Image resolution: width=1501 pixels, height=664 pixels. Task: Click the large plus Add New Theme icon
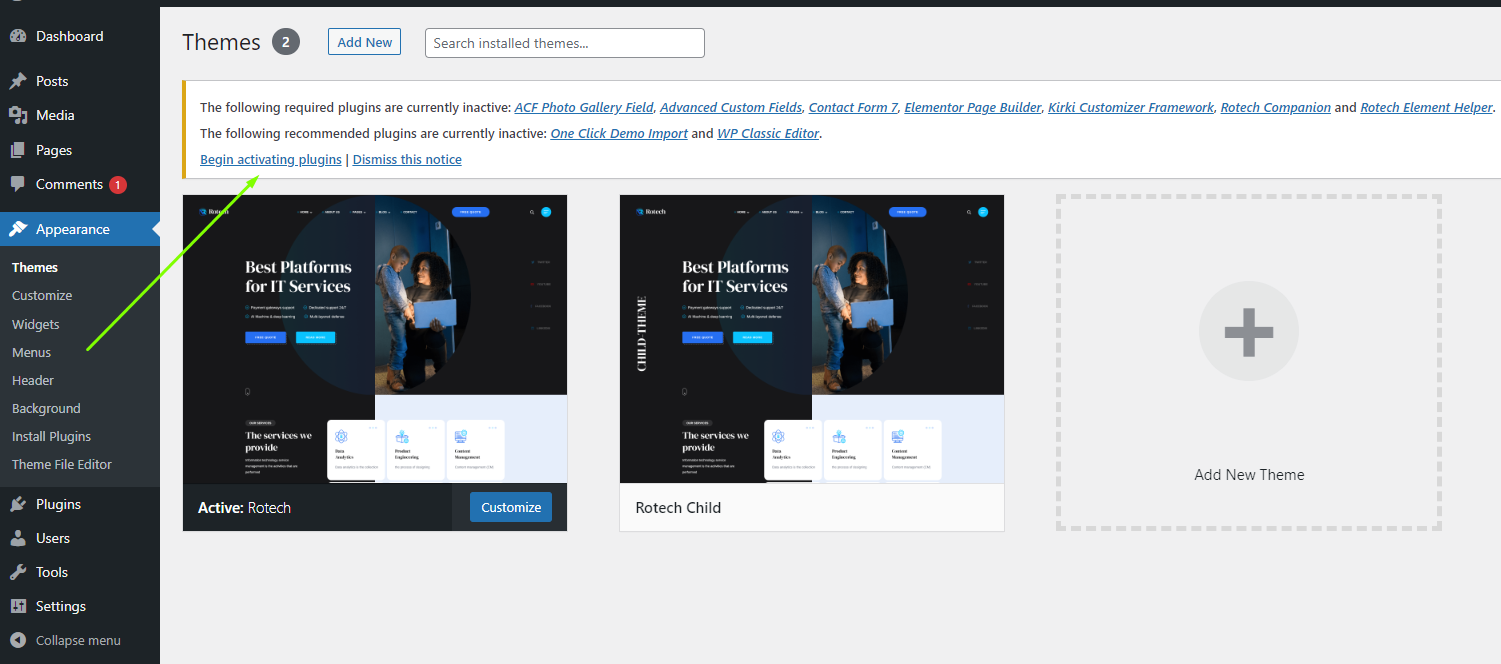click(x=1248, y=333)
